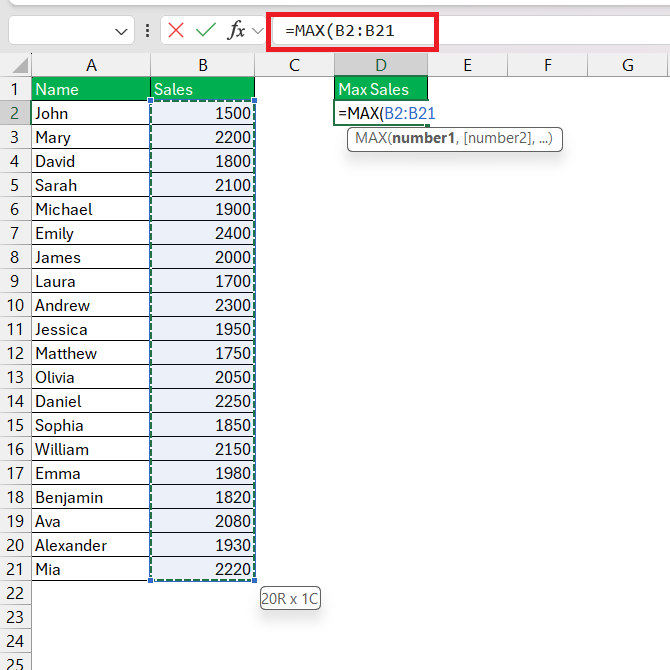Click [number2] argument in function tooltip

[x=498, y=138]
